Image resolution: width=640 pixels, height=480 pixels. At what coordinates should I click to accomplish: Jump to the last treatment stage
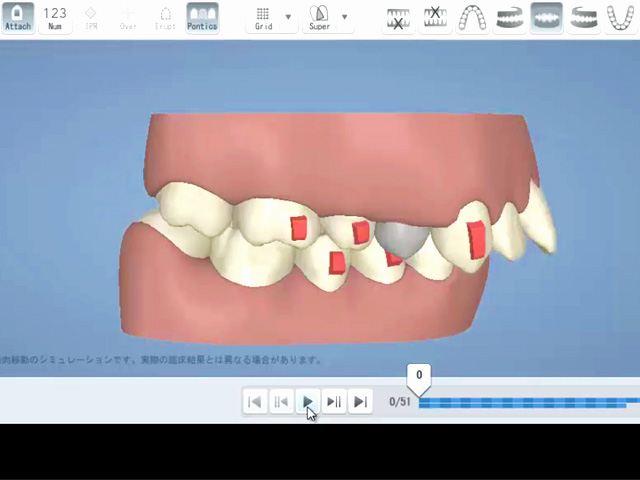361,402
